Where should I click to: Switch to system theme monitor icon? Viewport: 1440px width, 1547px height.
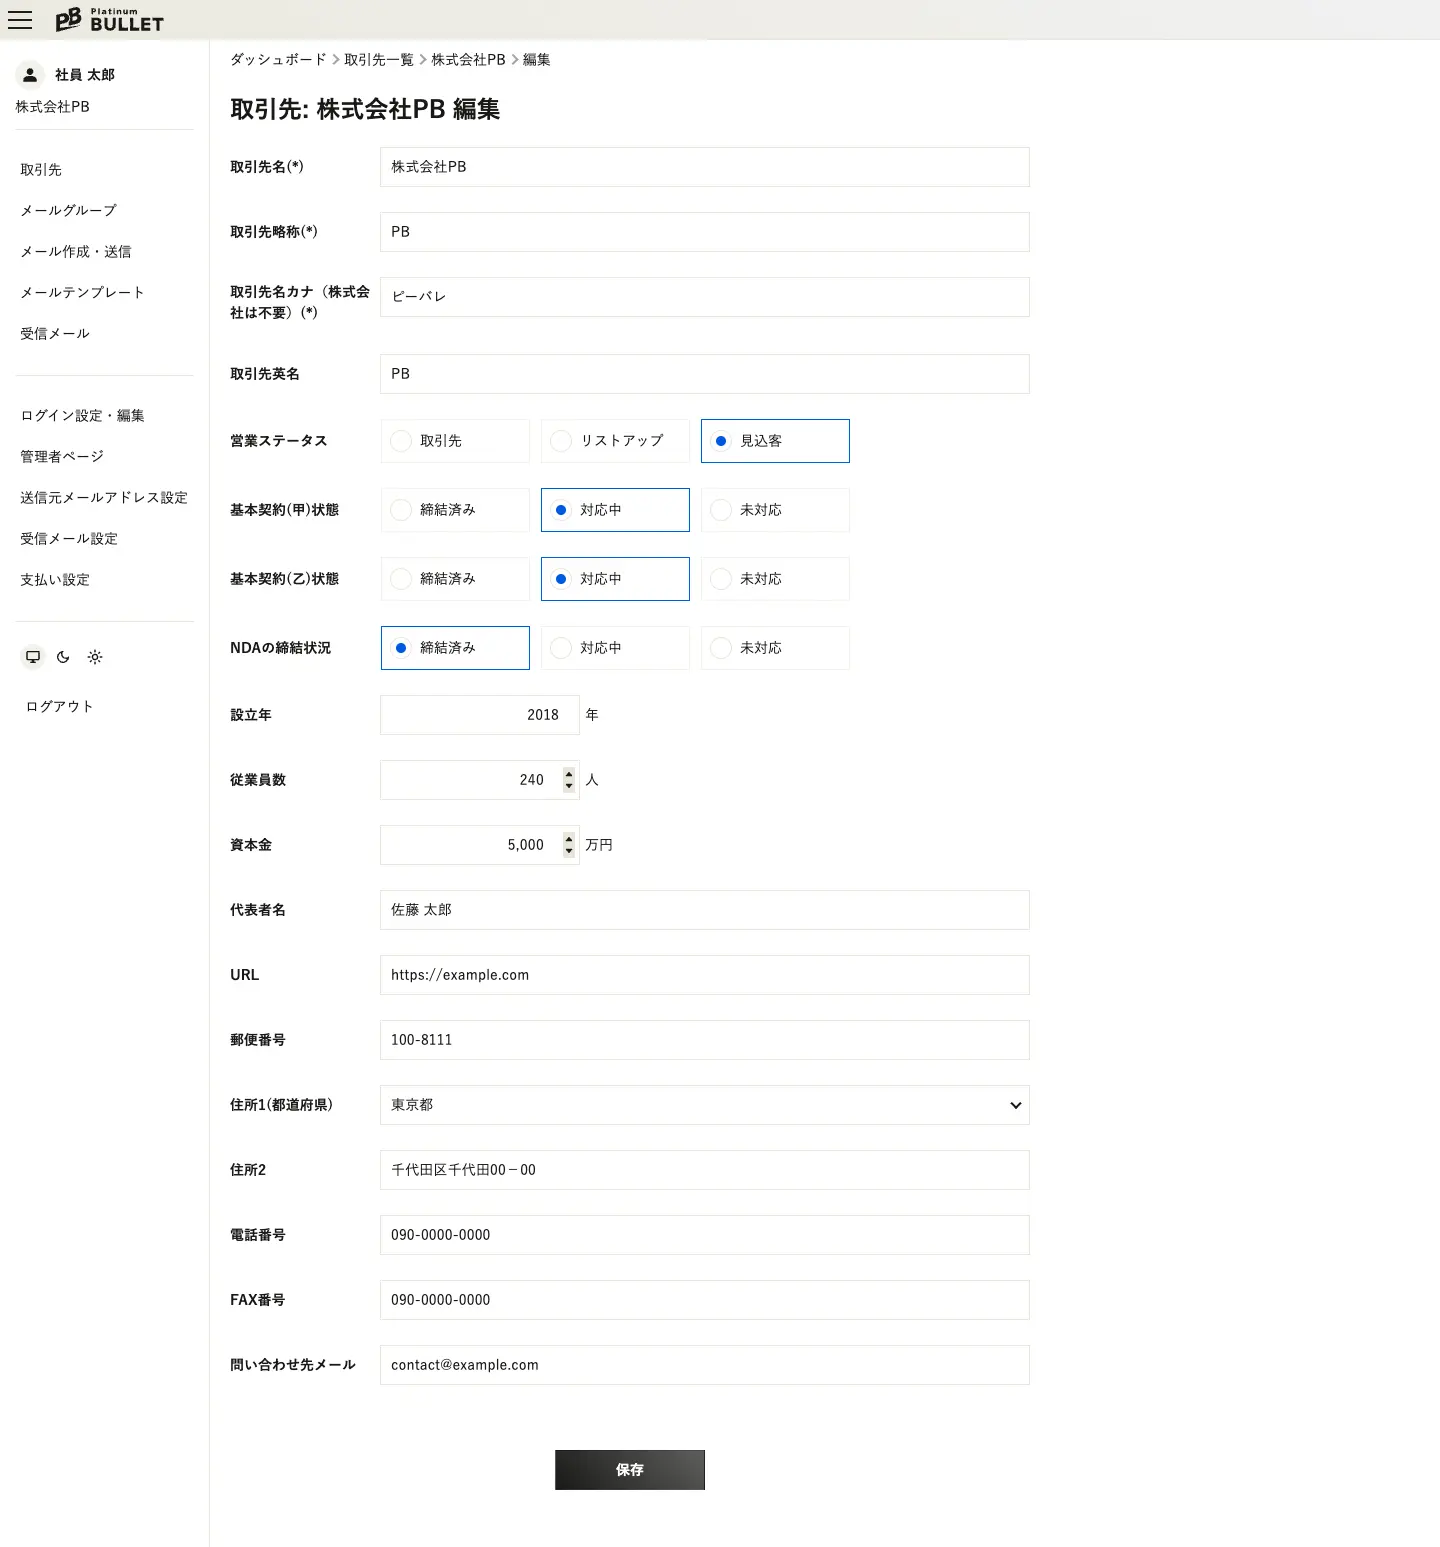point(33,657)
